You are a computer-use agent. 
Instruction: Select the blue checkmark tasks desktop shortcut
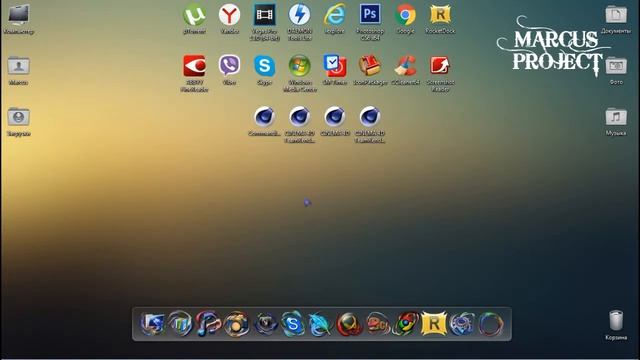coord(335,66)
